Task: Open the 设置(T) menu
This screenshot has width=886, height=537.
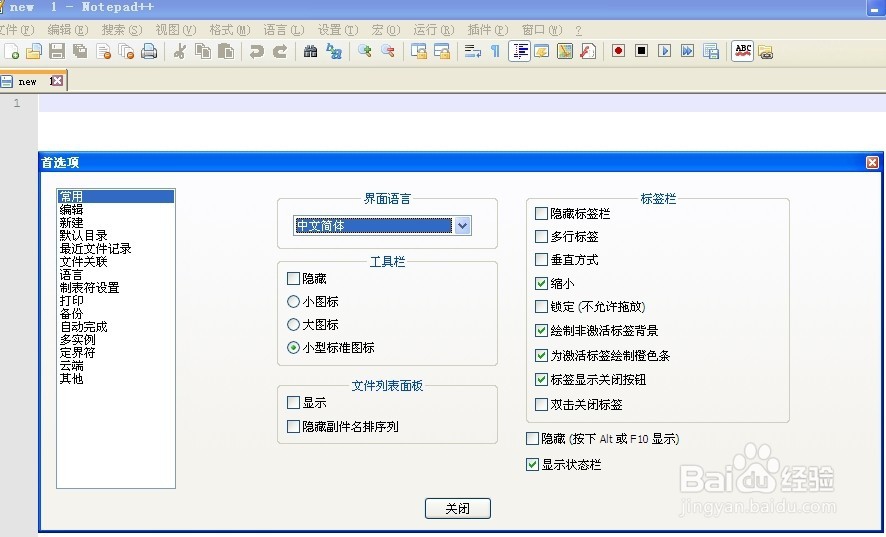Action: tap(338, 29)
